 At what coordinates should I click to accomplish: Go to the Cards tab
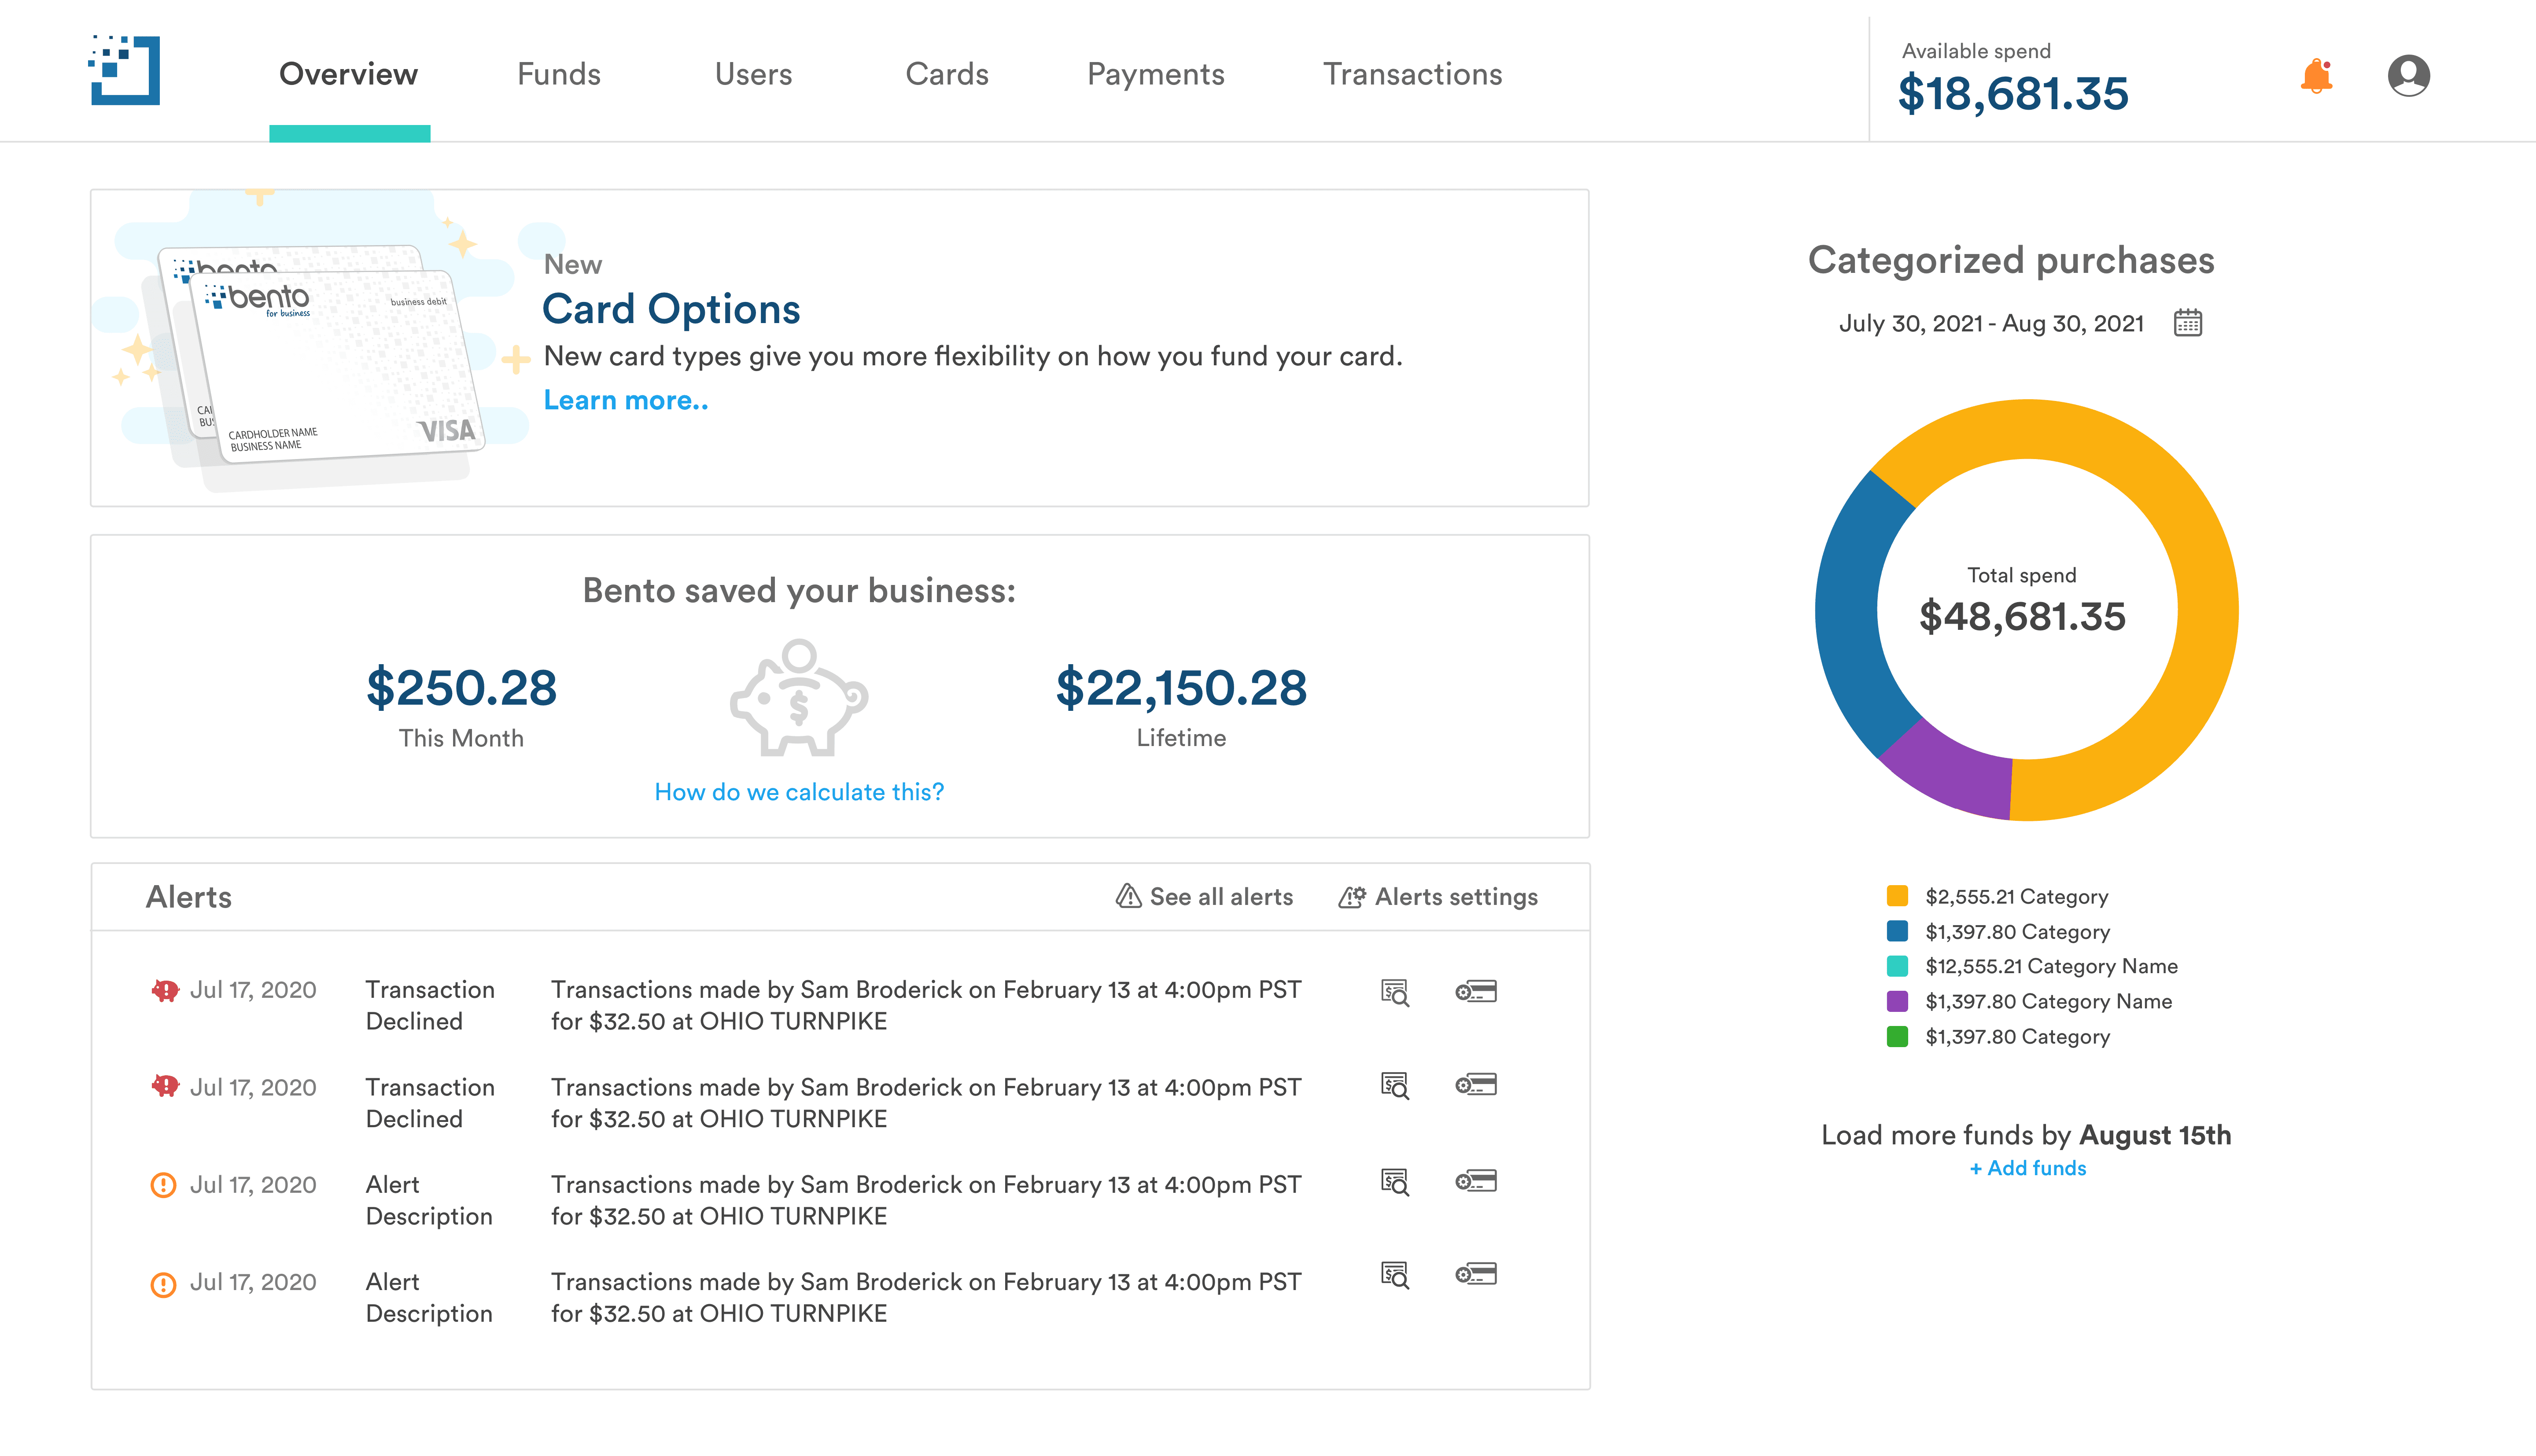click(946, 74)
